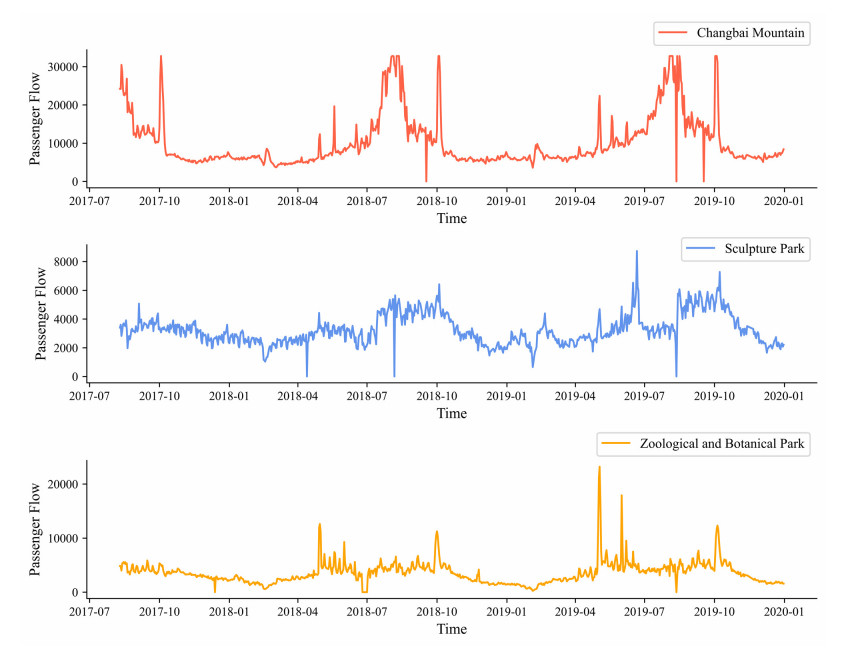Click the Passenger Flow axis title of the bottom chart
Screen dimensions: 860x667
pos(36,530)
